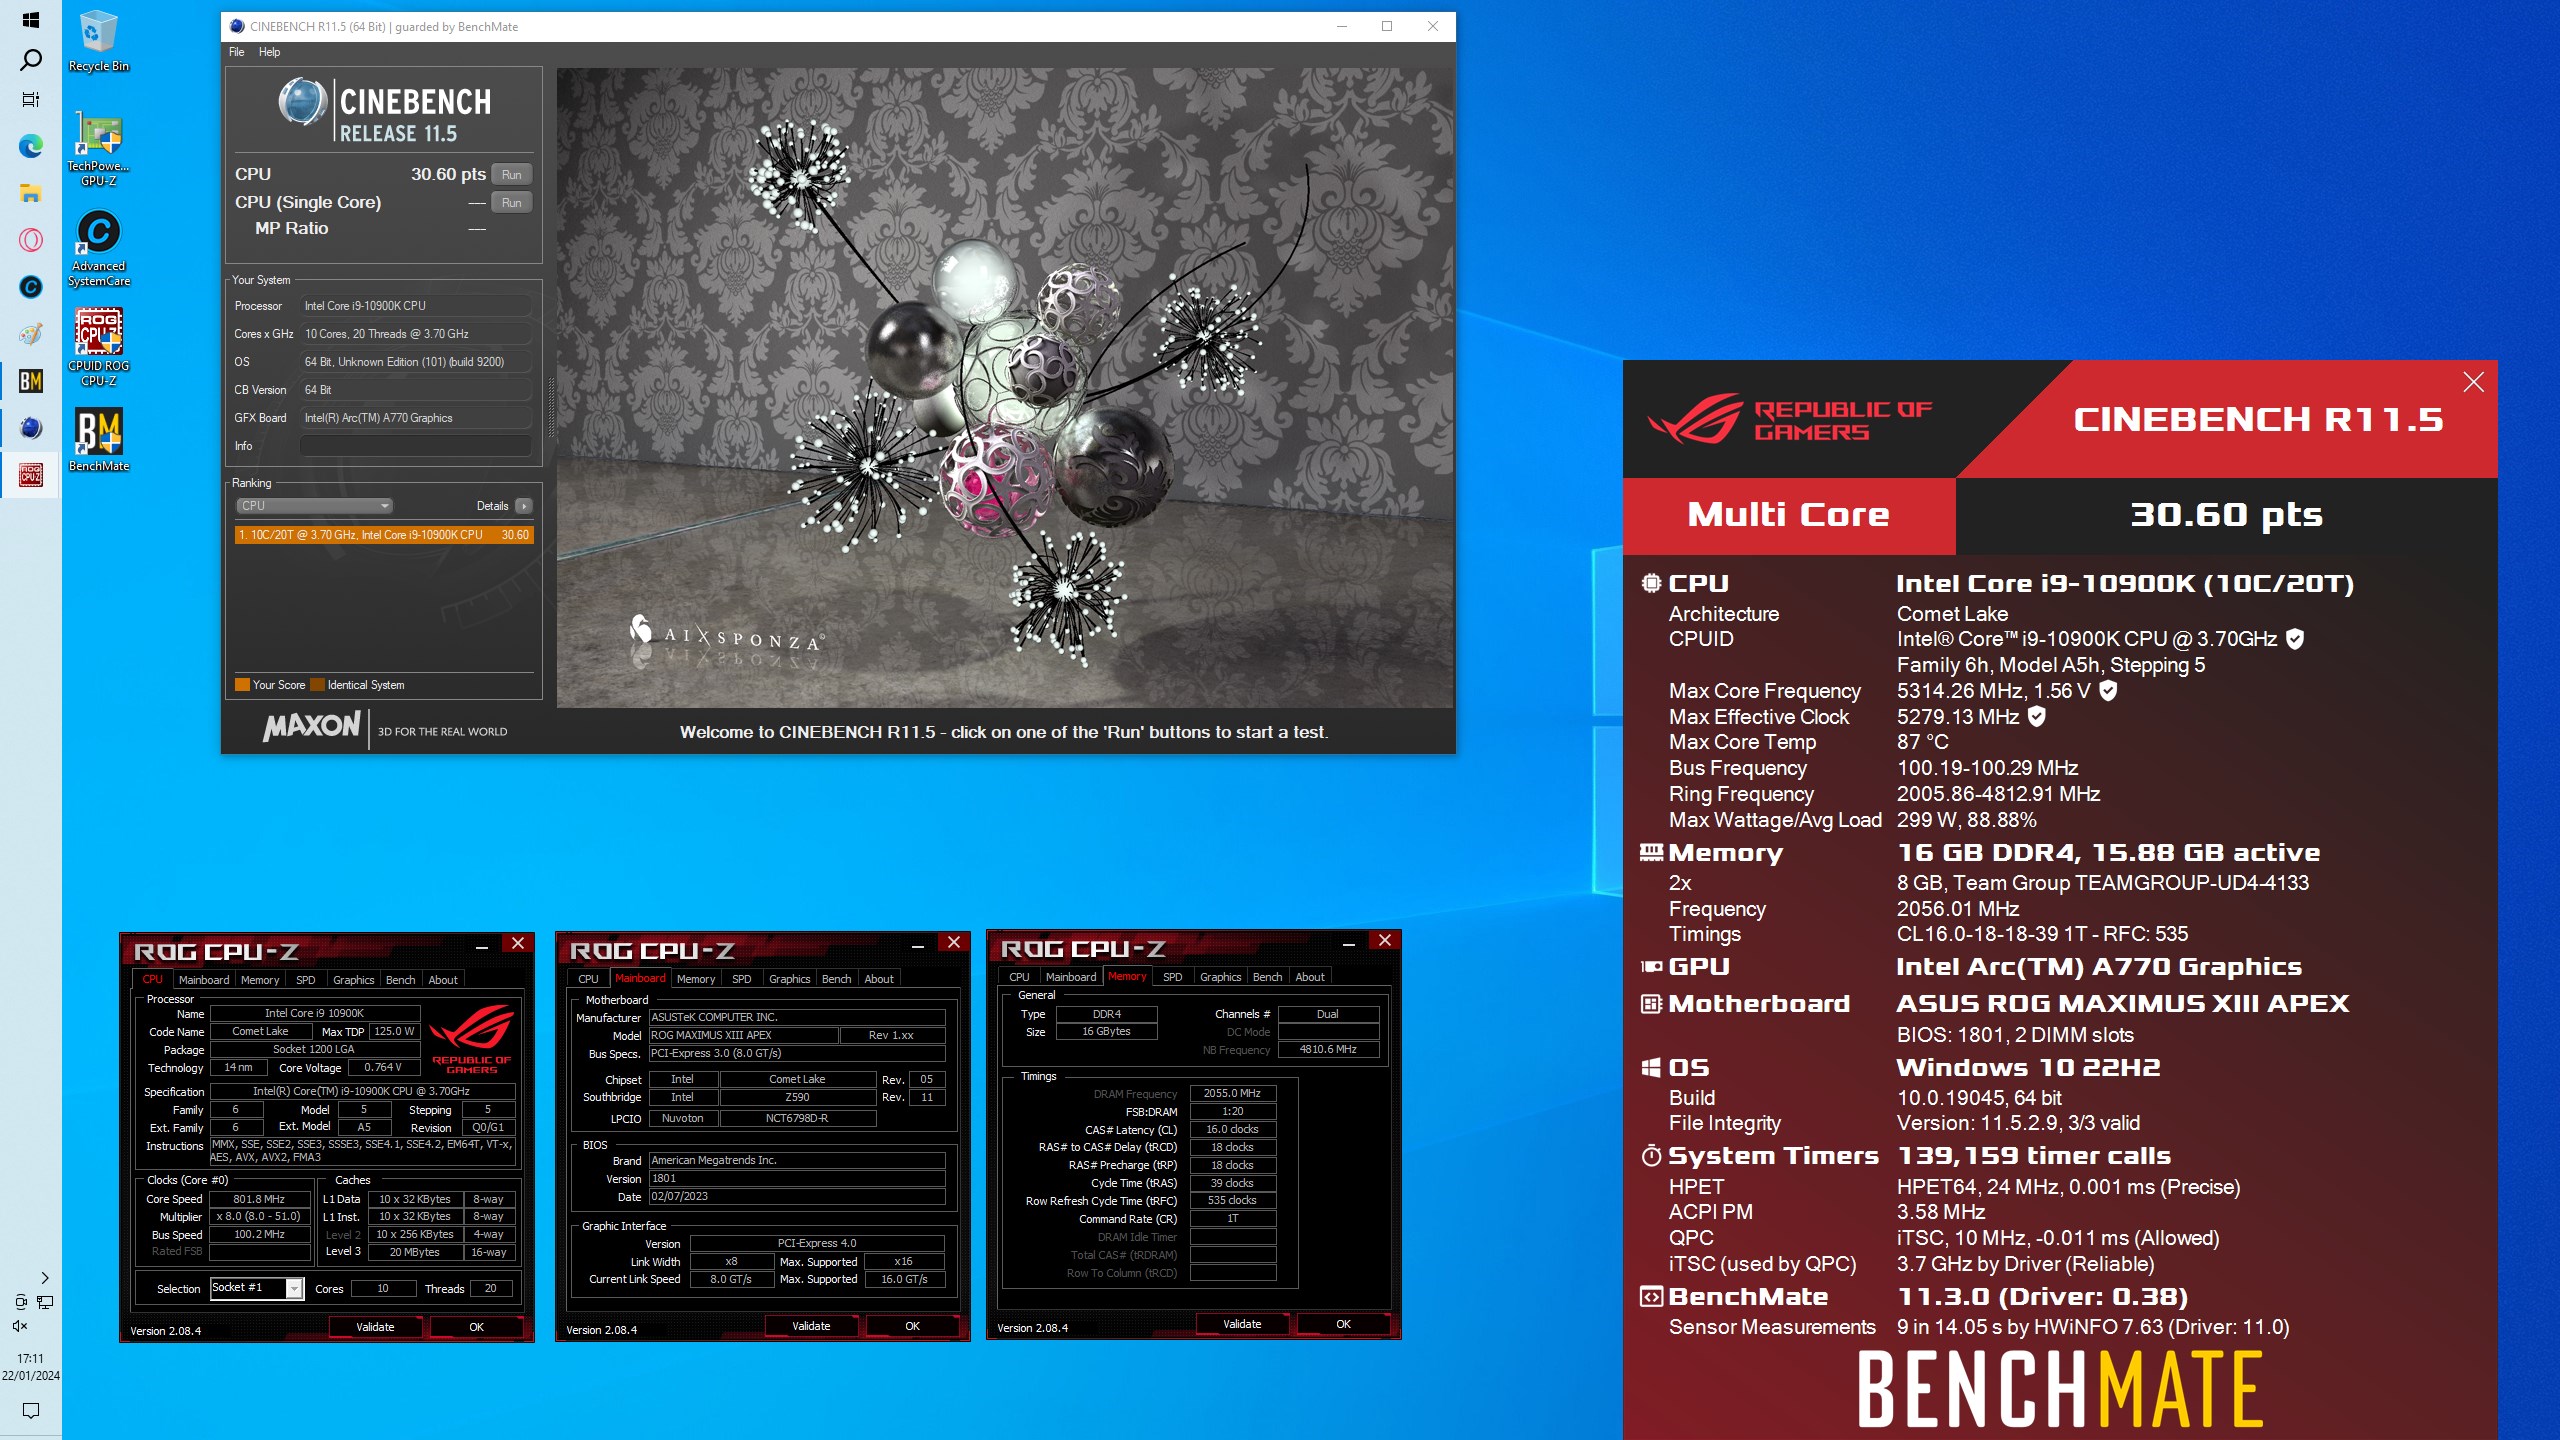The height and width of the screenshot is (1440, 2560).
Task: Open the Windows Start menu
Action: tap(30, 20)
